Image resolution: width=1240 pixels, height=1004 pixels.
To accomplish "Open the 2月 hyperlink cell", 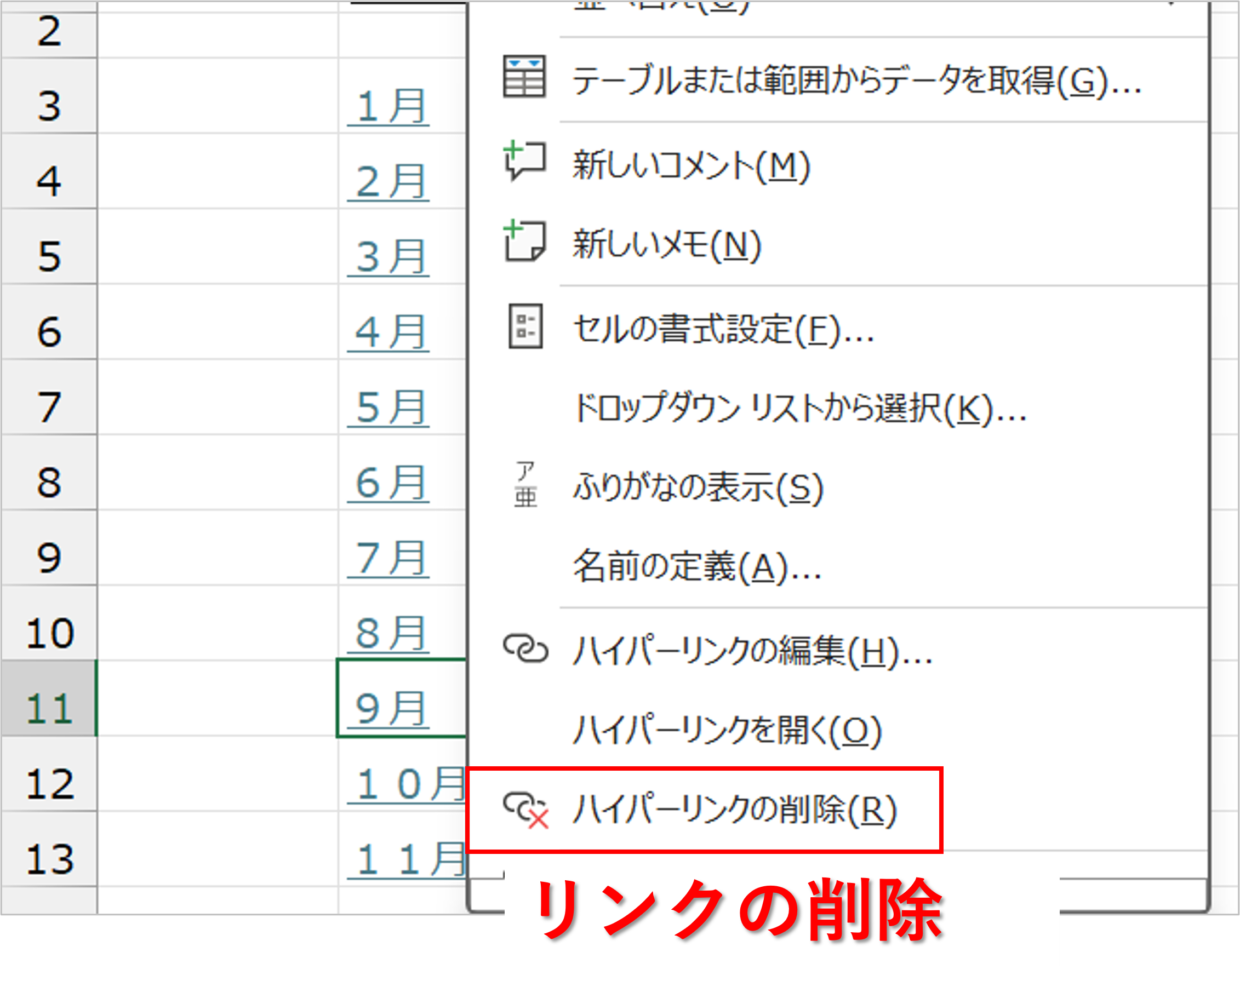I will pos(390,181).
